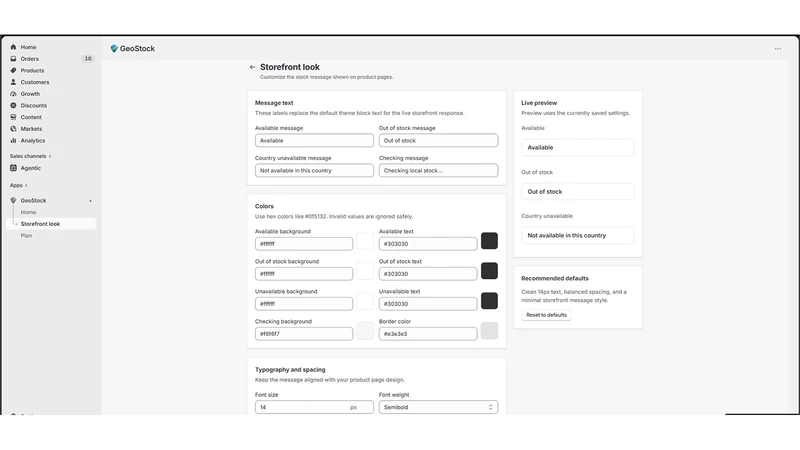
Task: Click the Markets globe icon
Action: 13,129
